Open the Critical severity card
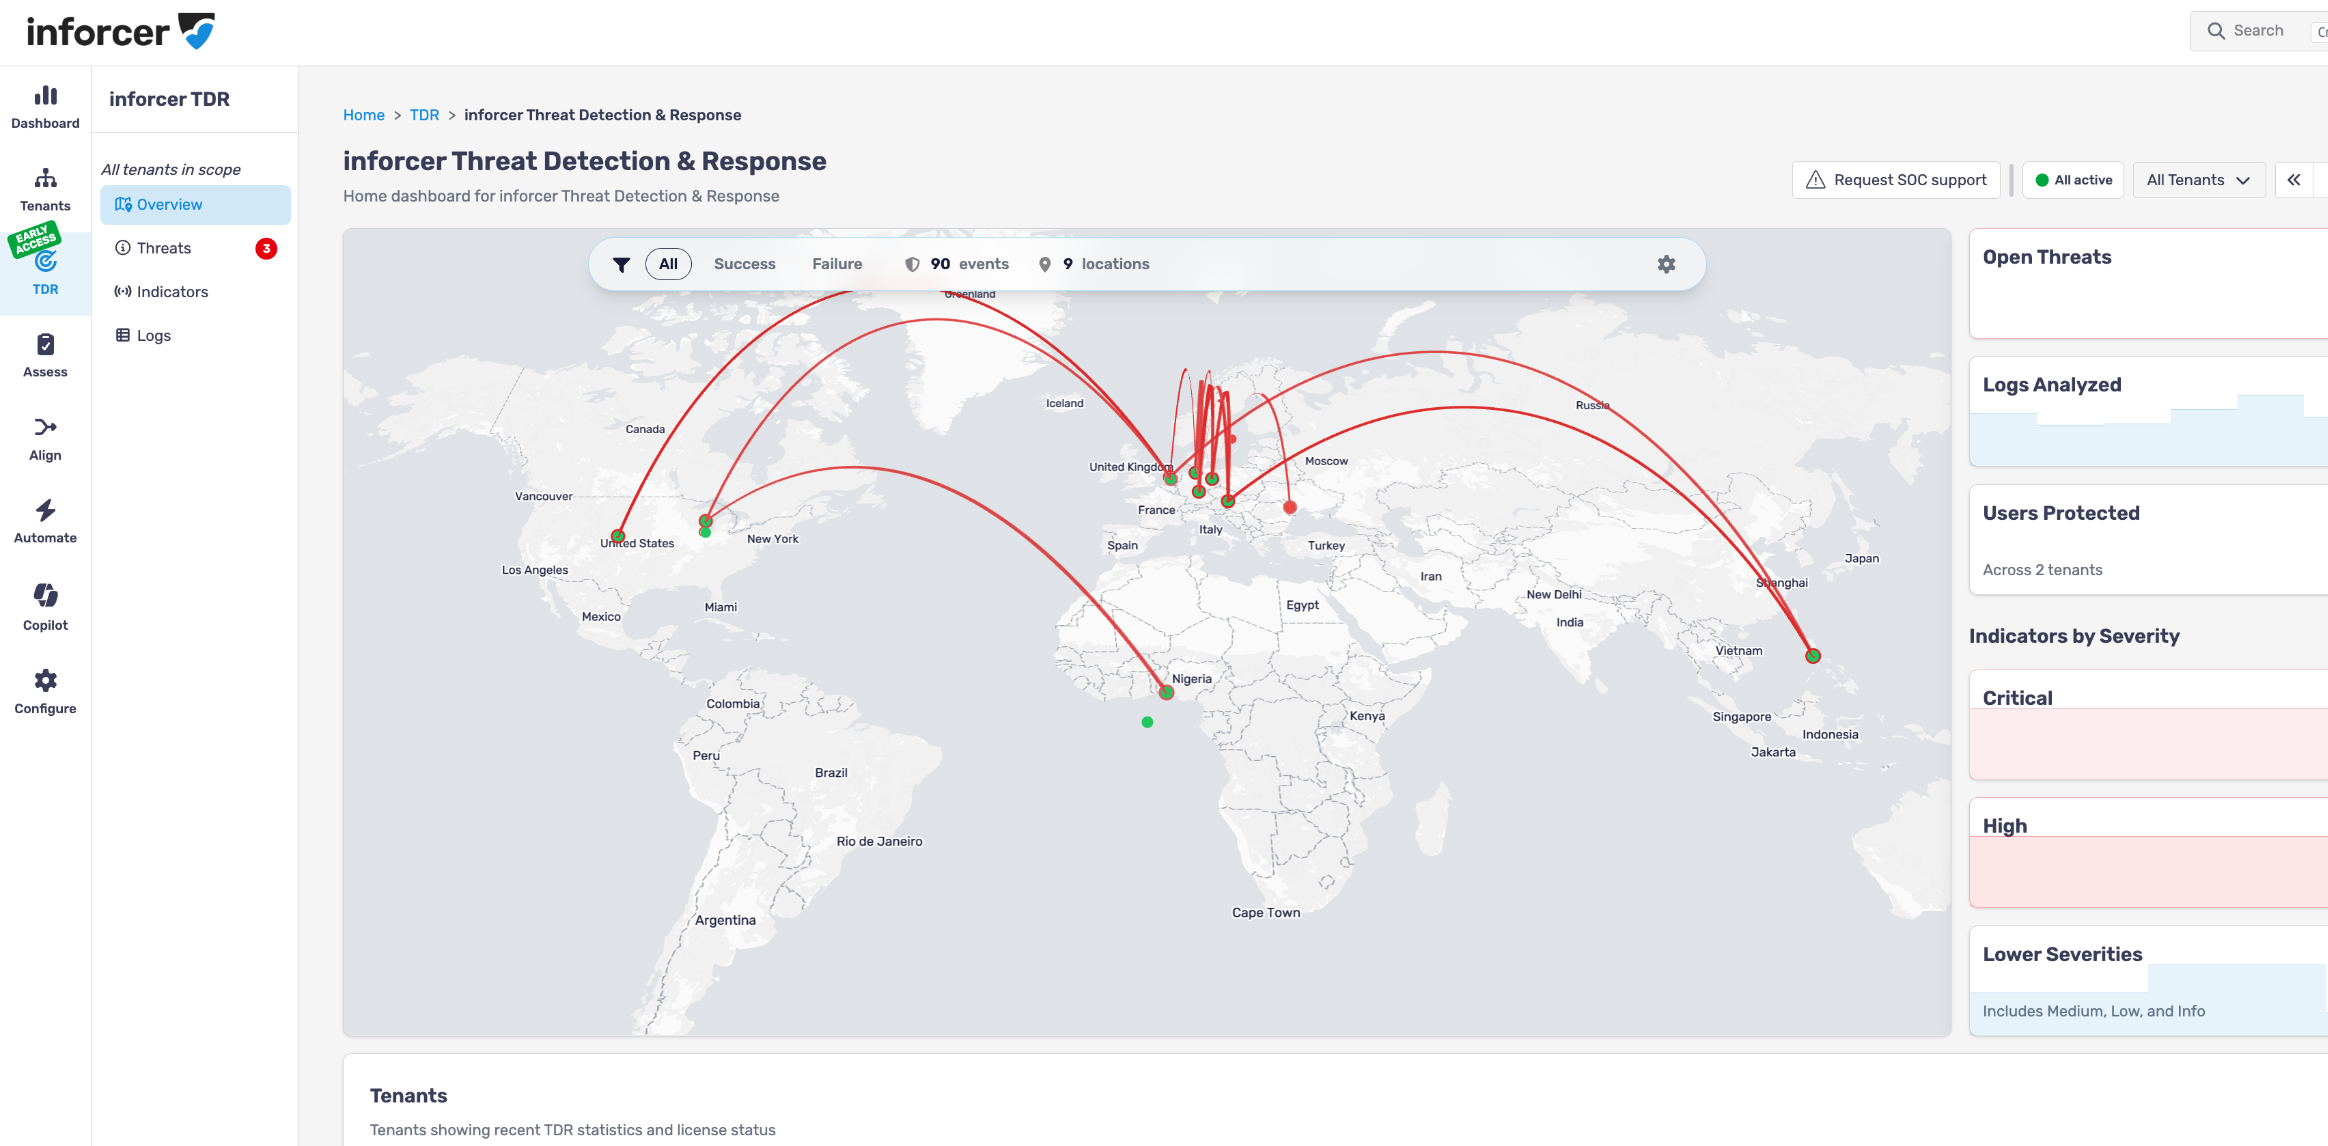This screenshot has width=2328, height=1146. [2148, 725]
